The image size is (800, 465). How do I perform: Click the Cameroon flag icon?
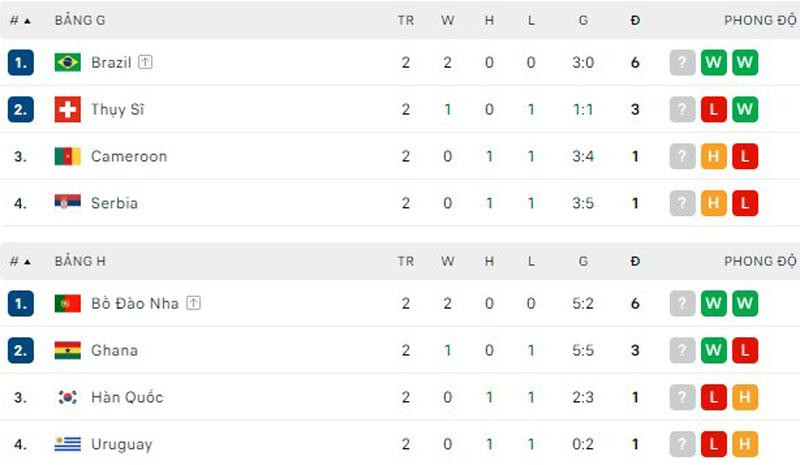[x=67, y=156]
